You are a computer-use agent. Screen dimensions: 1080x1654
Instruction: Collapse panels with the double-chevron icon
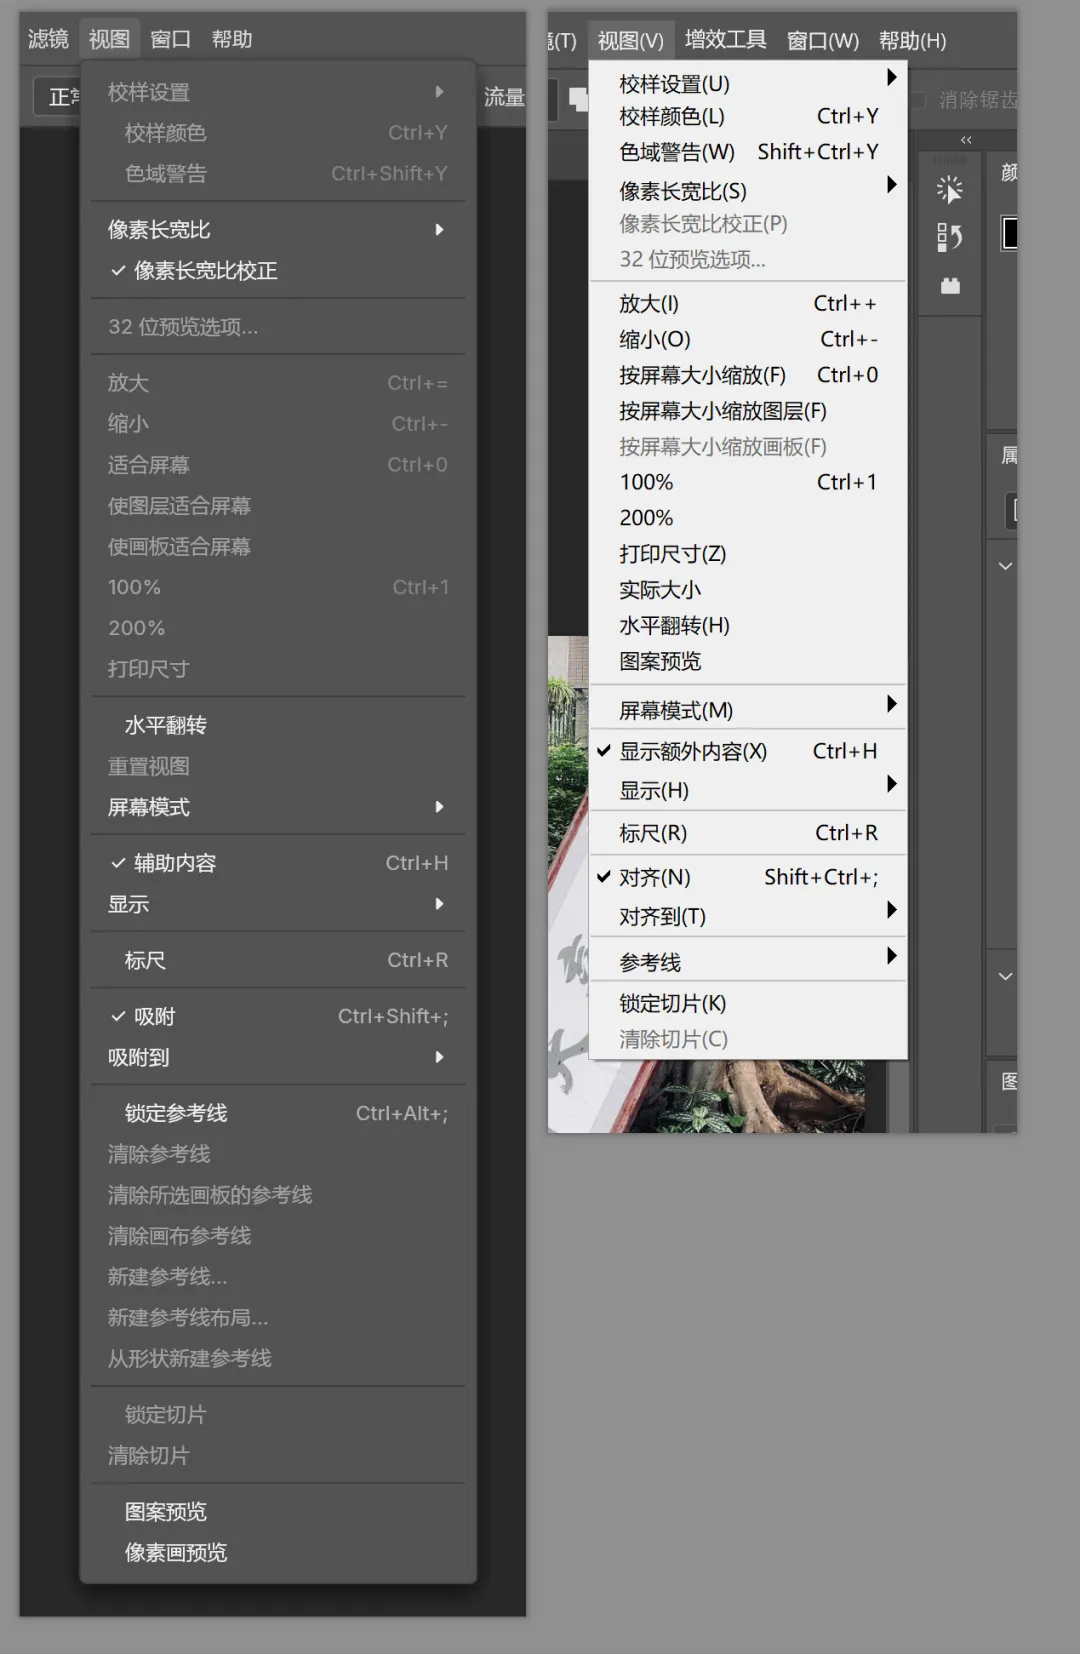tap(966, 140)
